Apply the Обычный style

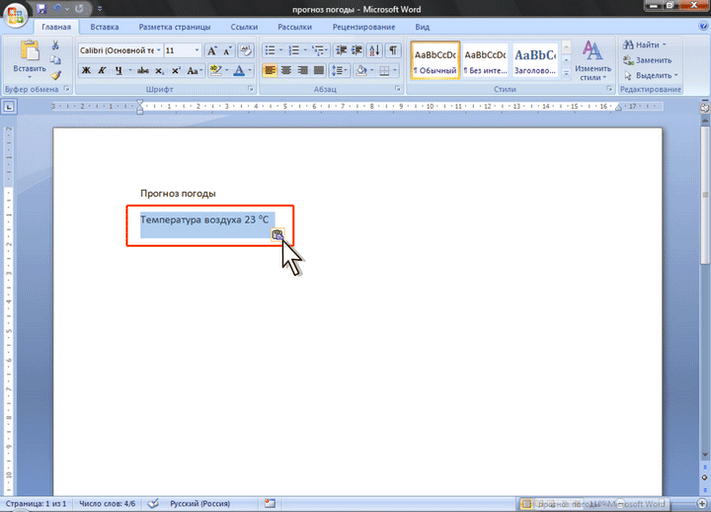[x=435, y=61]
